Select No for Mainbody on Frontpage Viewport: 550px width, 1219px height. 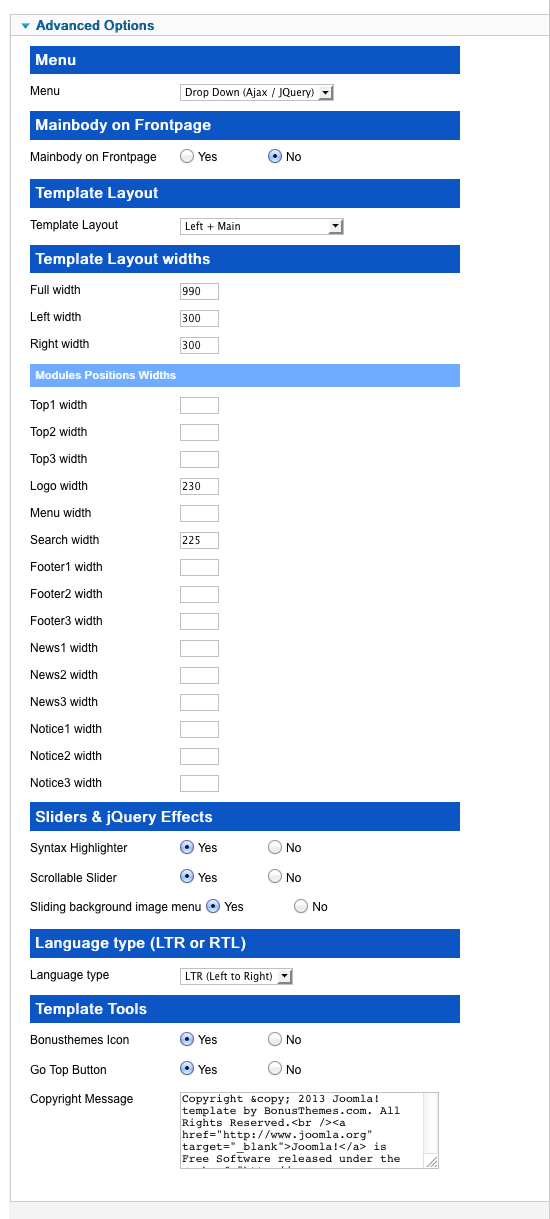[x=275, y=157]
